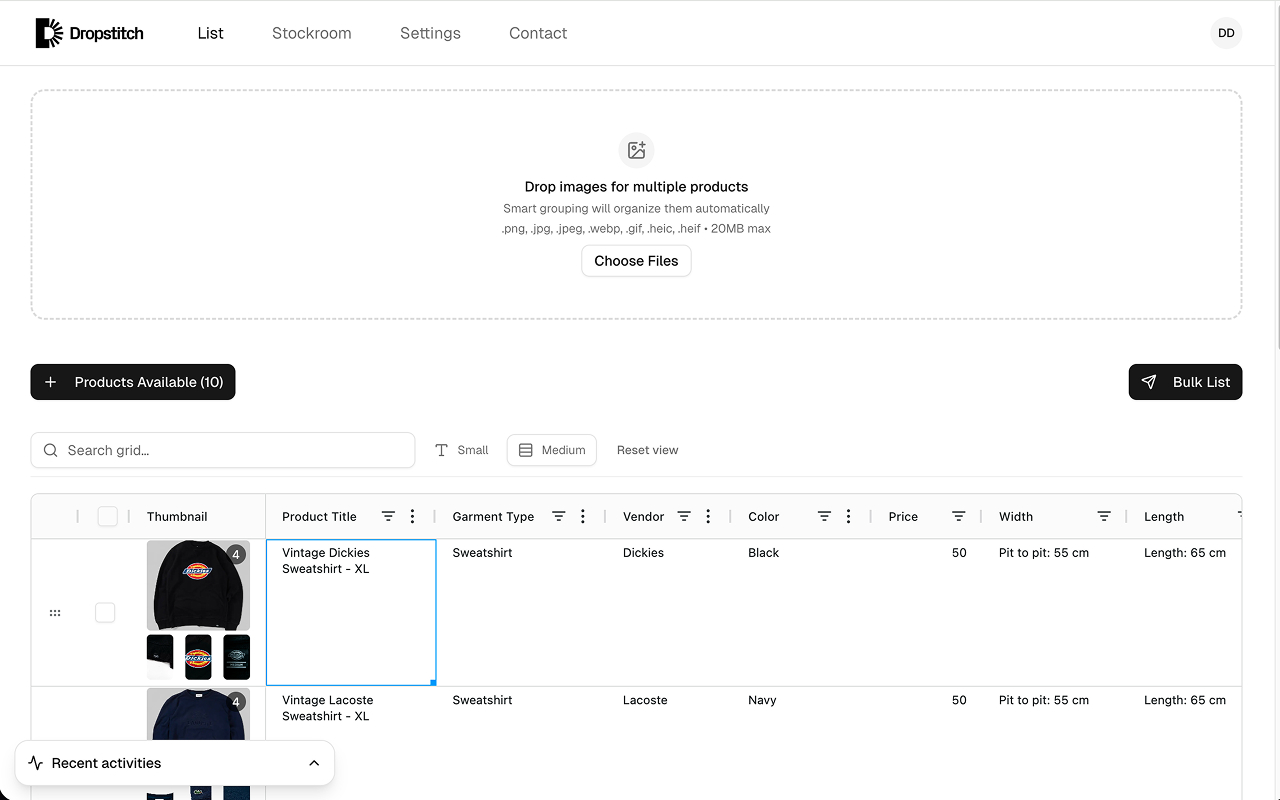Click the activity pulse icon in Recent activities
Image resolution: width=1280 pixels, height=800 pixels.
pyautogui.click(x=36, y=763)
